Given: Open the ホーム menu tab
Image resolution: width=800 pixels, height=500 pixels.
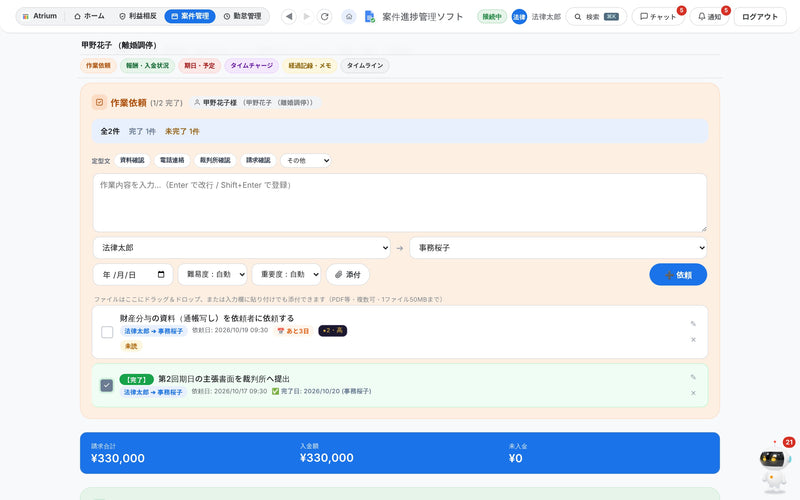Looking at the screenshot, I should click(89, 16).
